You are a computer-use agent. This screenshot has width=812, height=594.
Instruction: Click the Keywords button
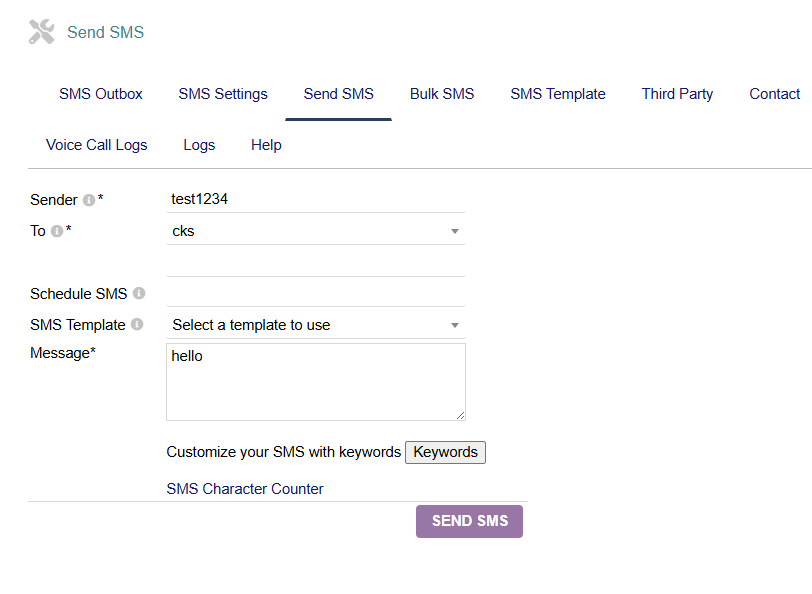coord(445,452)
